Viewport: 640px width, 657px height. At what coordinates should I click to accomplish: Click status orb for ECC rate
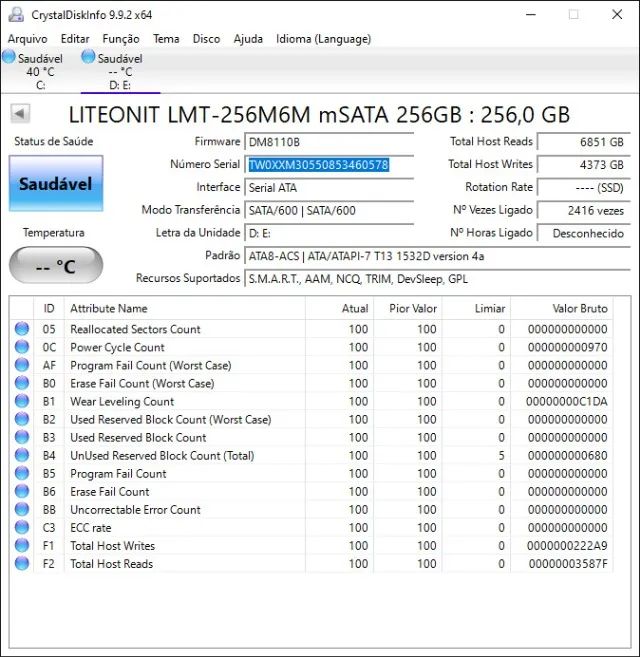tap(22, 527)
